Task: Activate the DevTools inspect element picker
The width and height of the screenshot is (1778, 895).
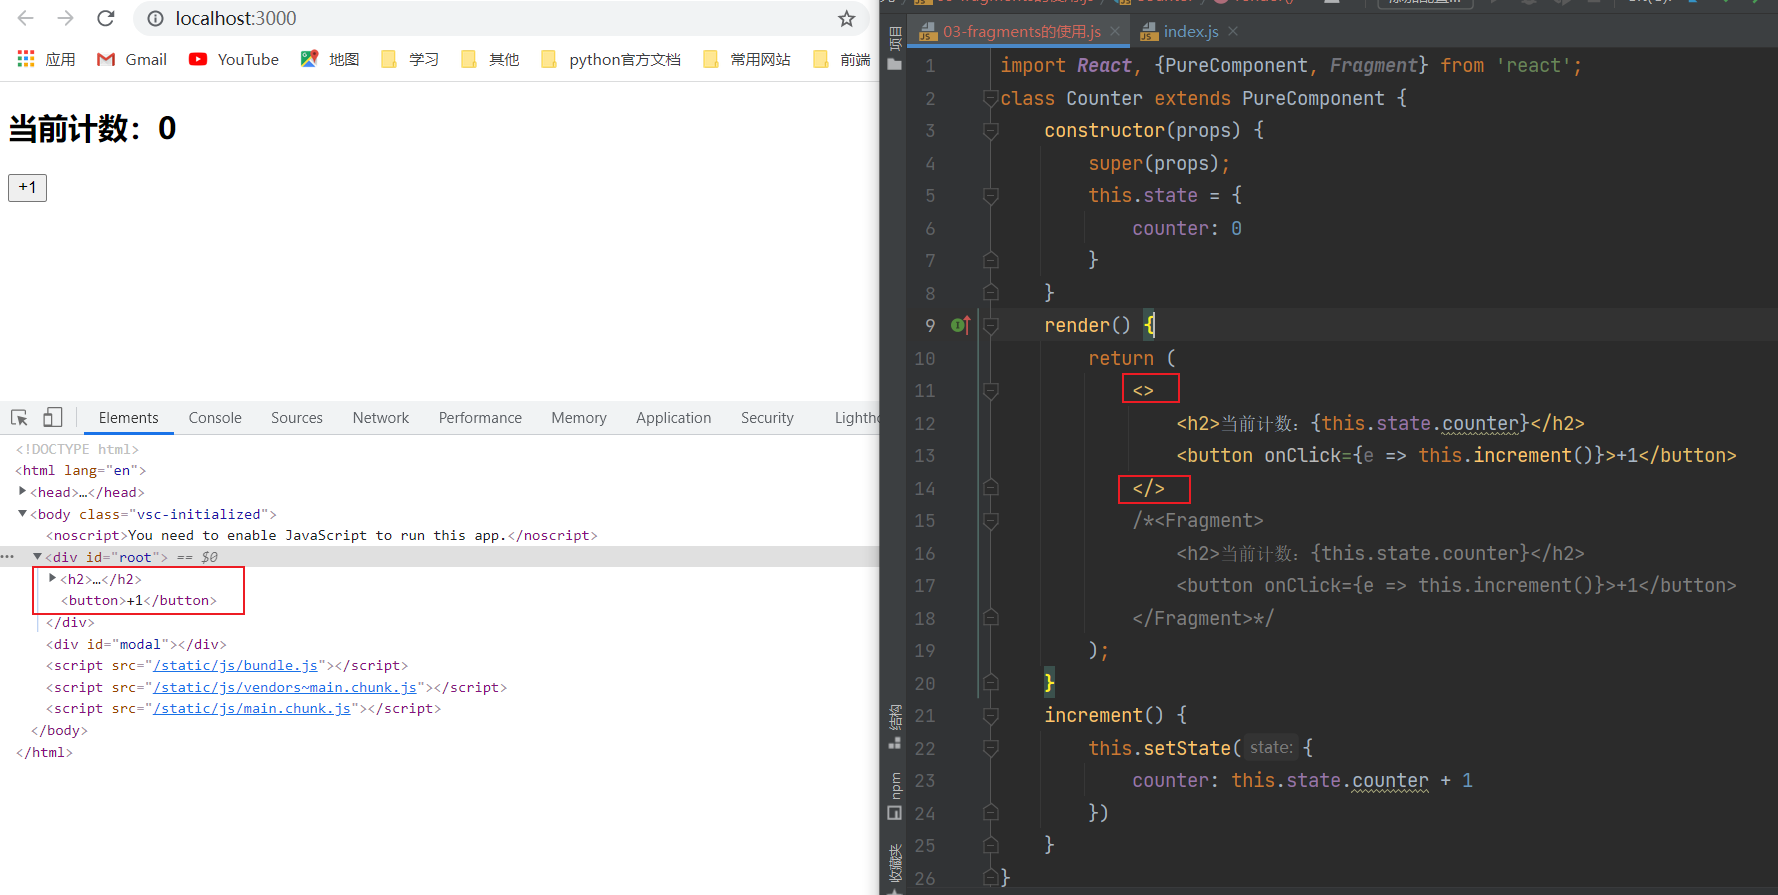Action: 19,417
